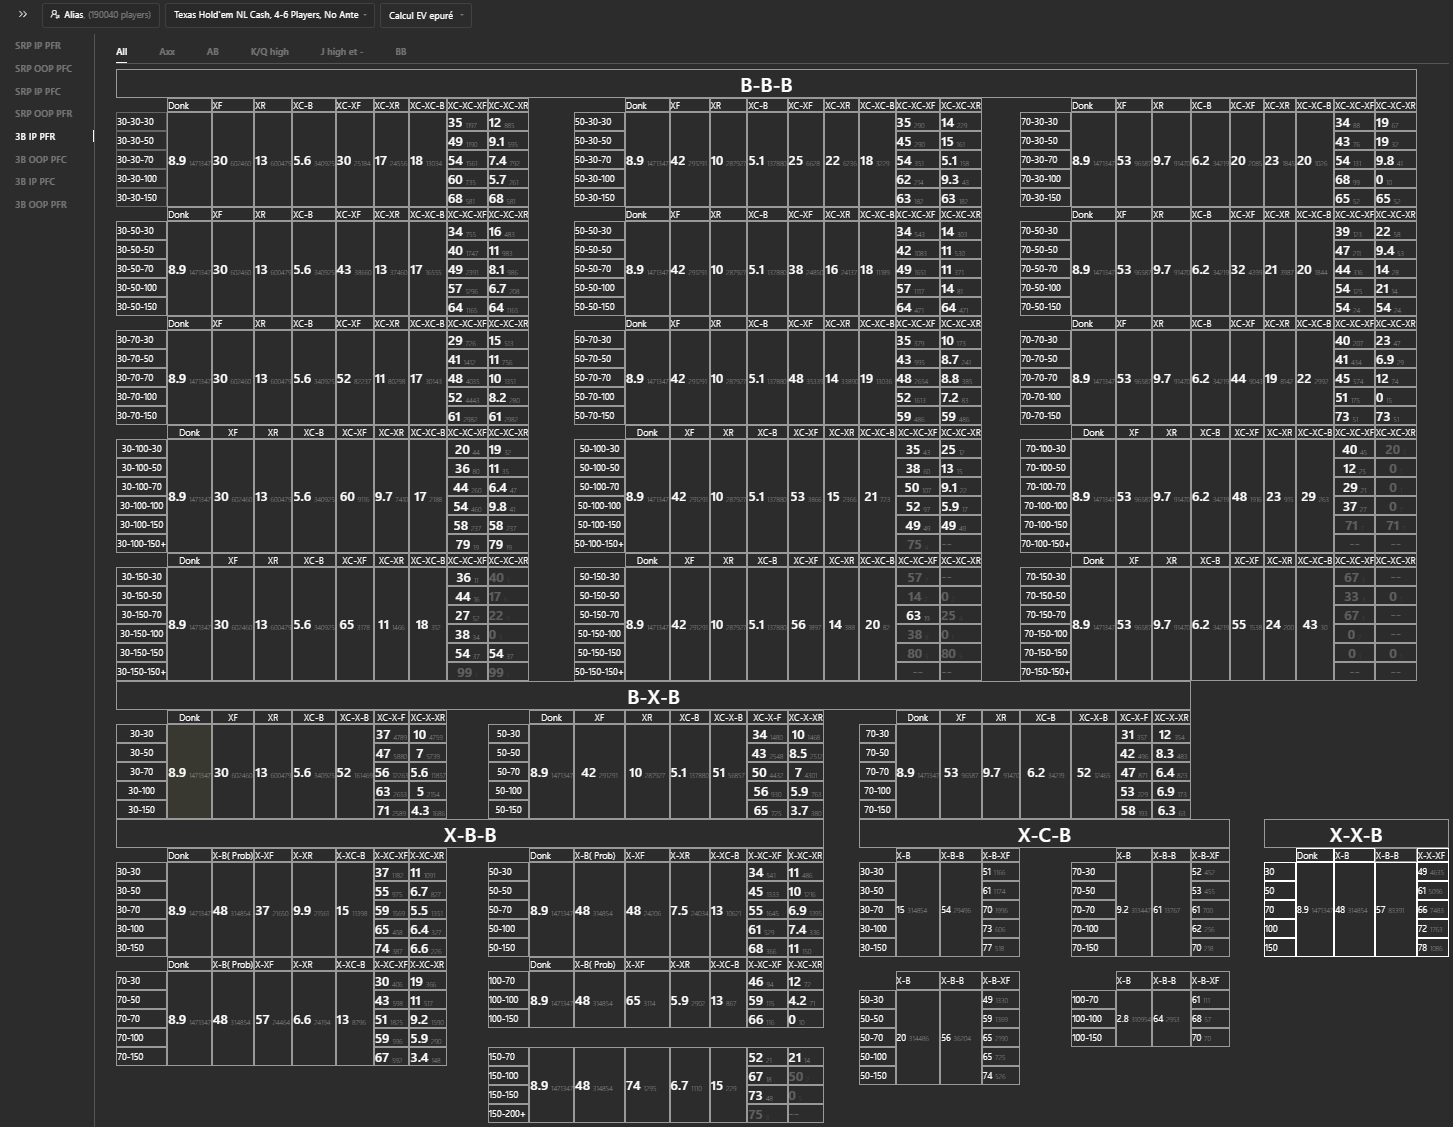Open the J high et - tab
Viewport: 1453px width, 1127px height.
[x=342, y=51]
